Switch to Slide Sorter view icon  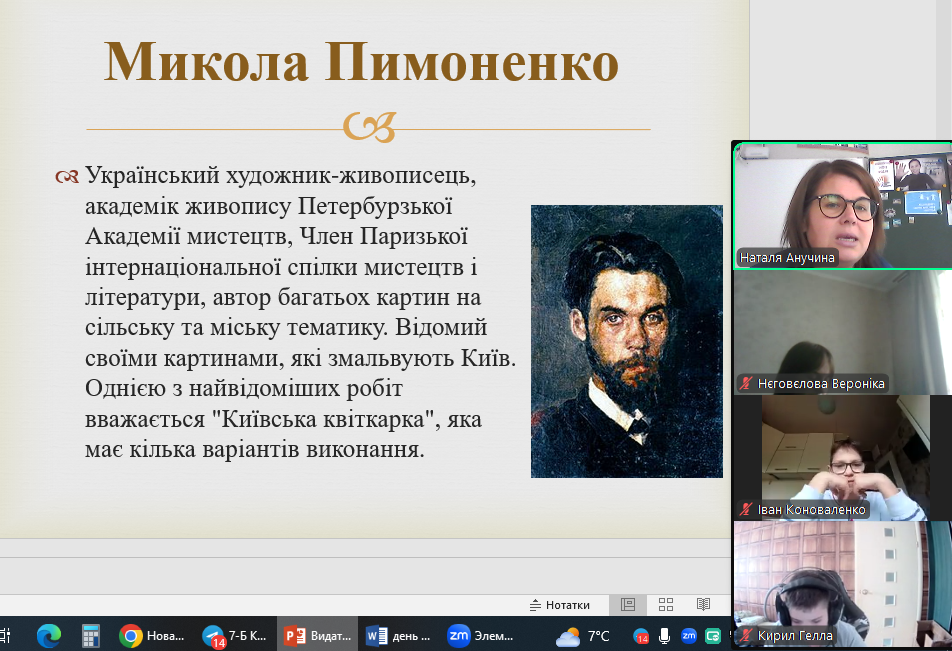tap(666, 605)
